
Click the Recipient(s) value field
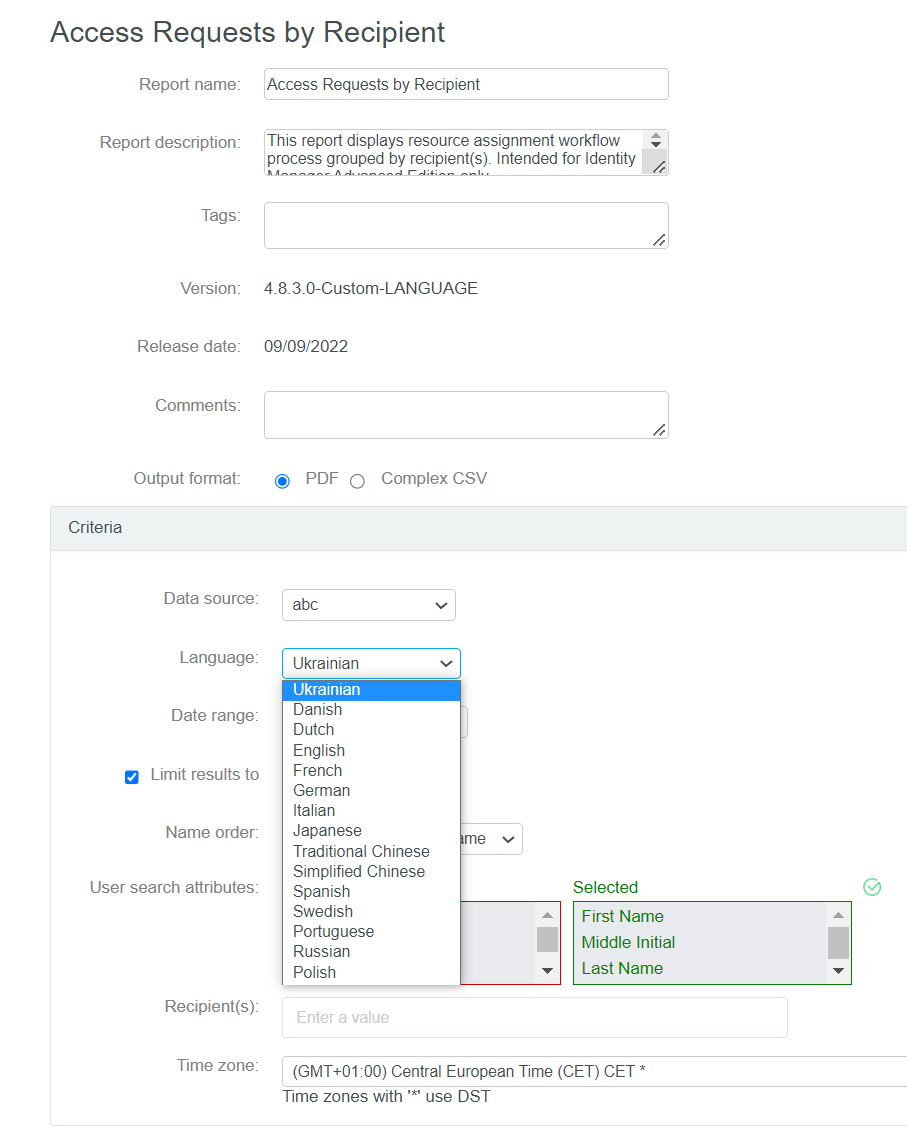(535, 1016)
